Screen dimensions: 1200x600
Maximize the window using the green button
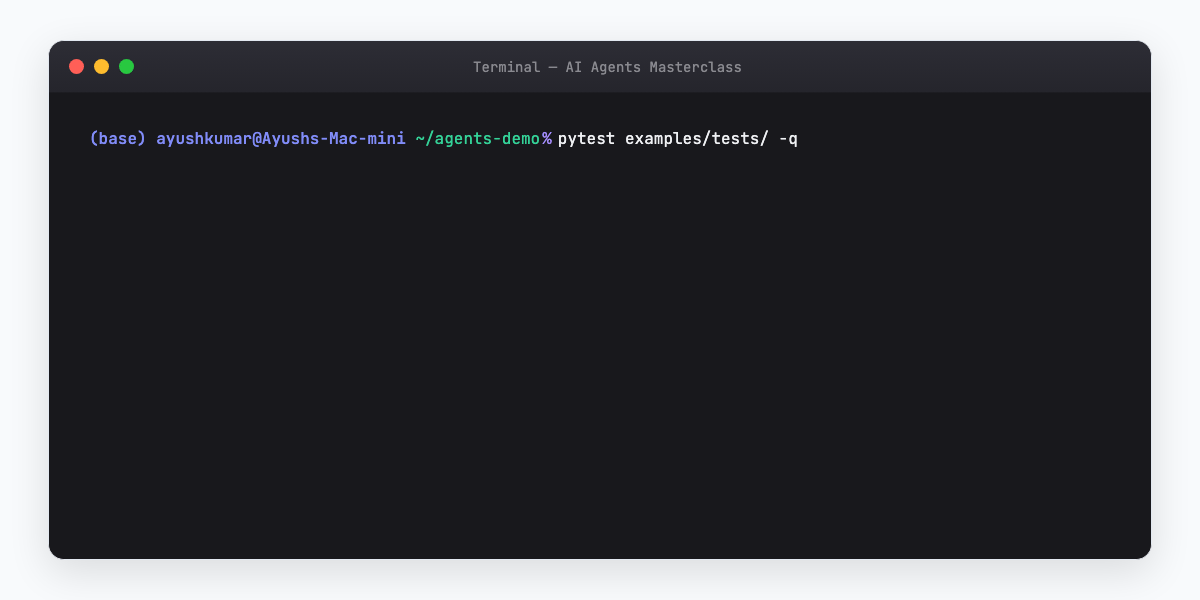[126, 67]
